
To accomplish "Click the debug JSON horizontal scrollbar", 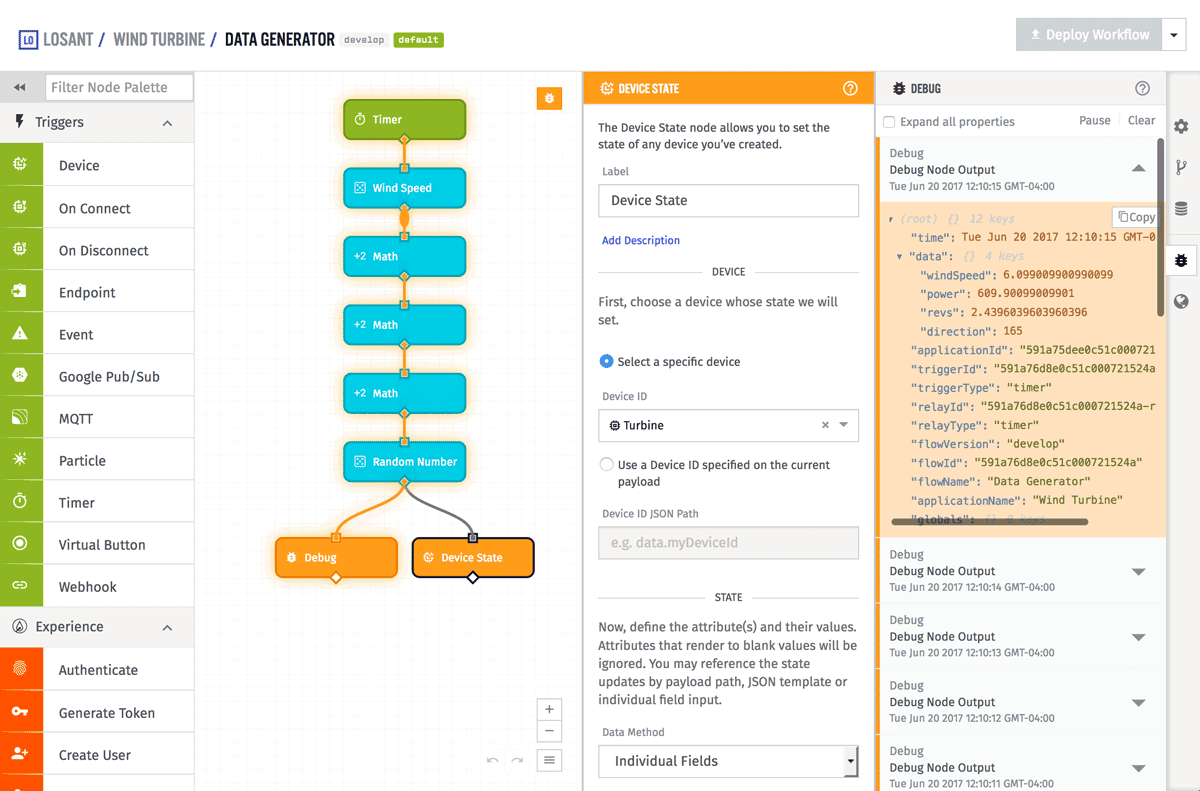I will 989,522.
